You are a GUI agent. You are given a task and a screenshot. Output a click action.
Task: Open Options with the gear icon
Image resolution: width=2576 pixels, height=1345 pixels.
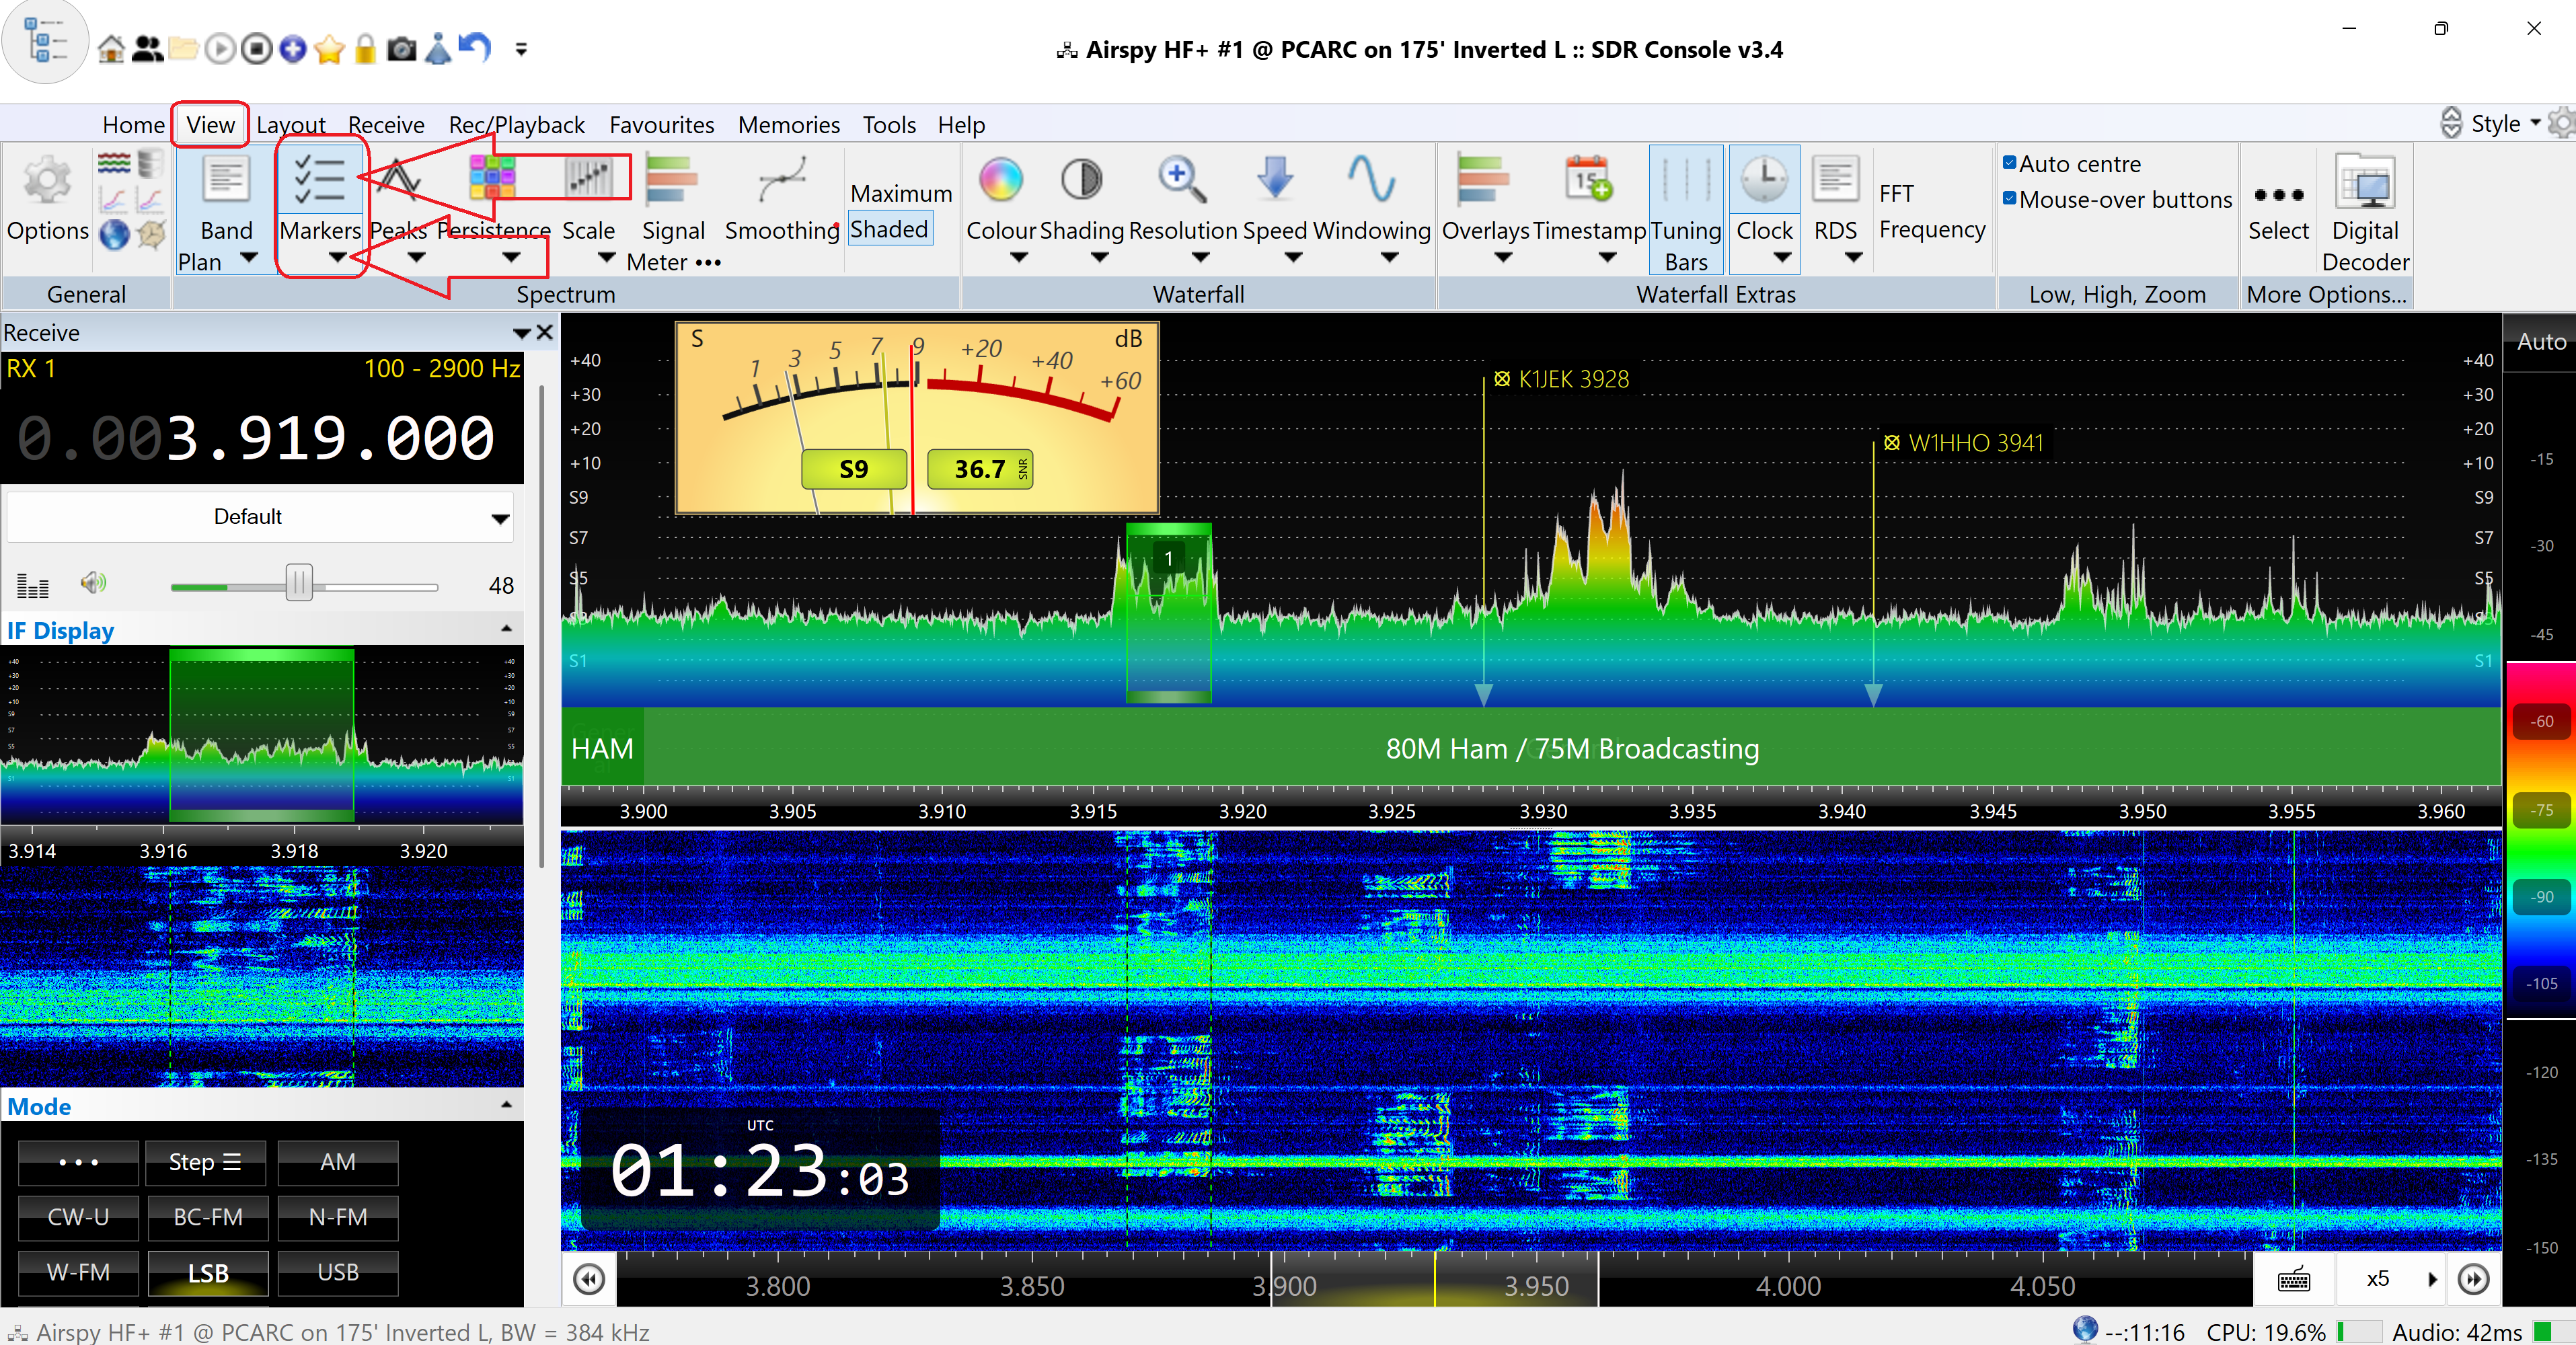click(x=47, y=182)
